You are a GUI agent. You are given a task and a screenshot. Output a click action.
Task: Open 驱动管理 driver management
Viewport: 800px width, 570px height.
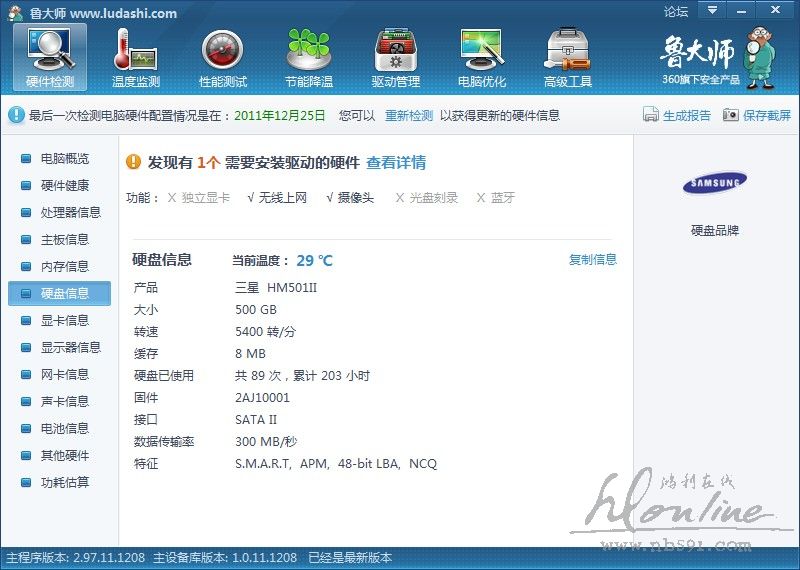click(395, 57)
